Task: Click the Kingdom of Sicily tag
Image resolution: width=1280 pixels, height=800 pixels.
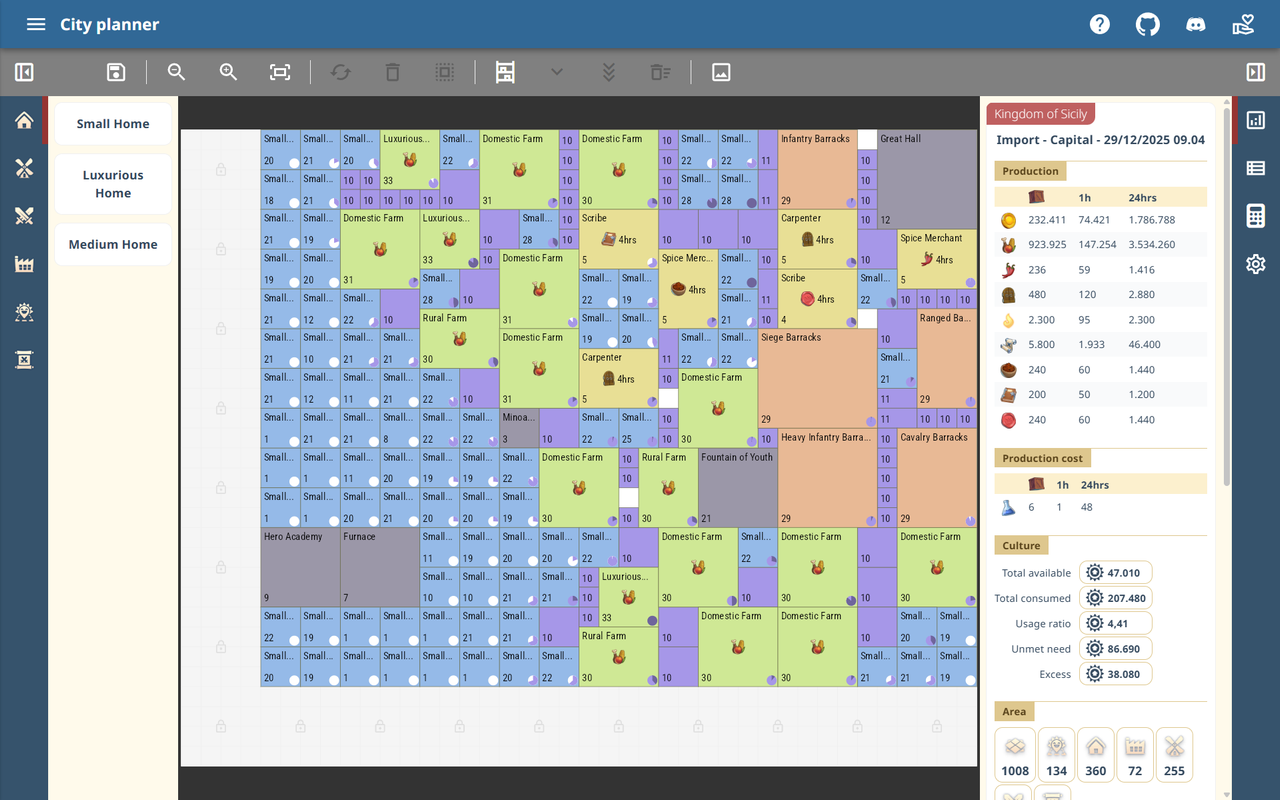Action: 1041,114
